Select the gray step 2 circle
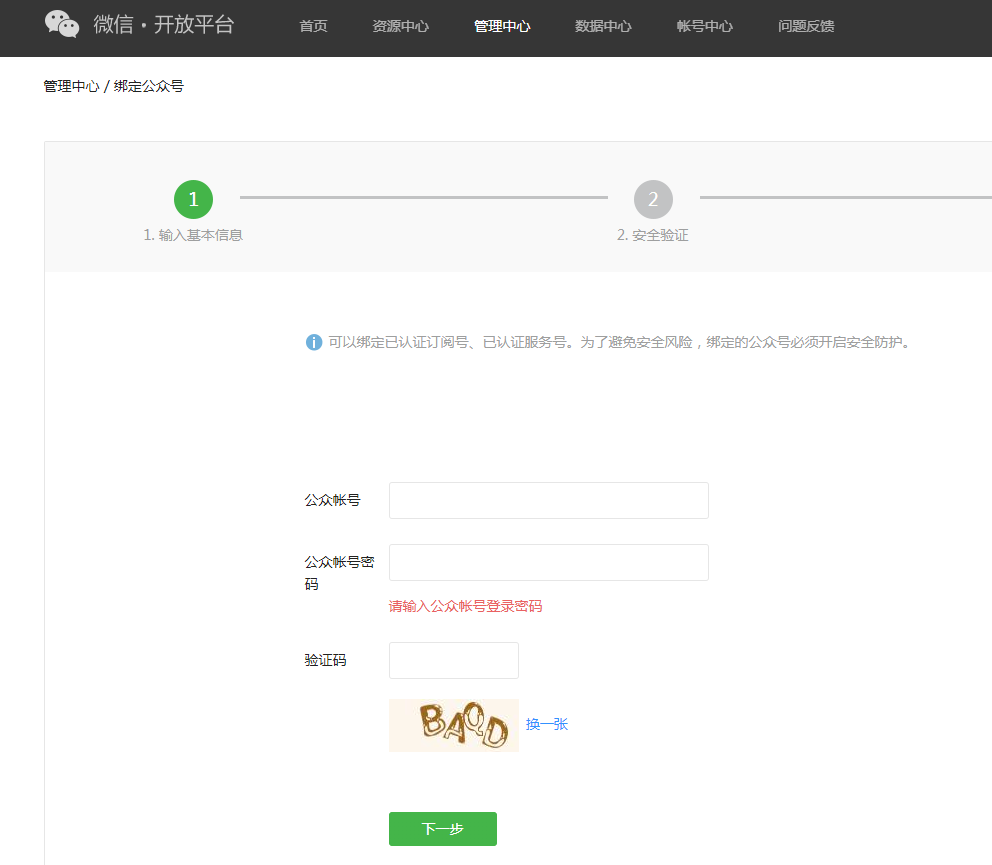This screenshot has width=992, height=865. pos(653,199)
